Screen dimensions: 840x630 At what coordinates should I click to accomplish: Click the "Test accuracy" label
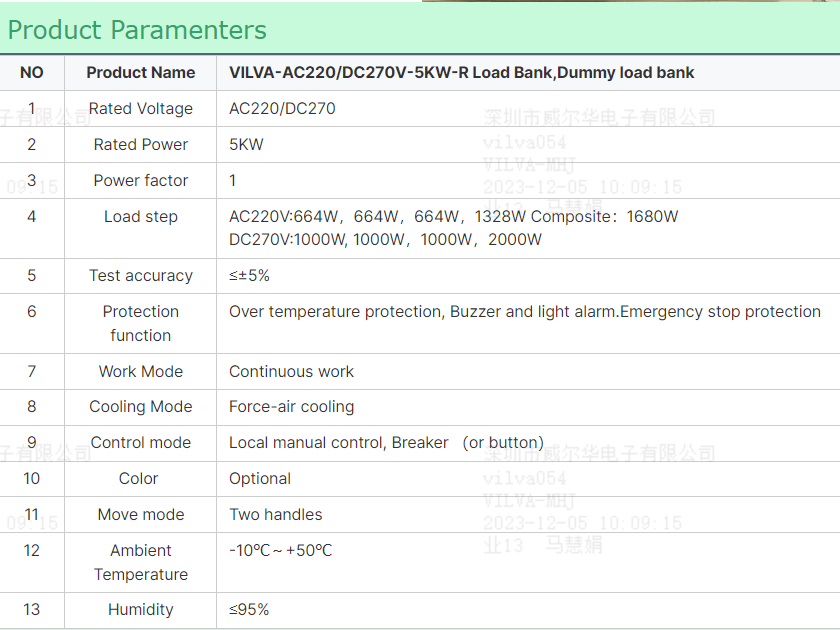(x=141, y=275)
